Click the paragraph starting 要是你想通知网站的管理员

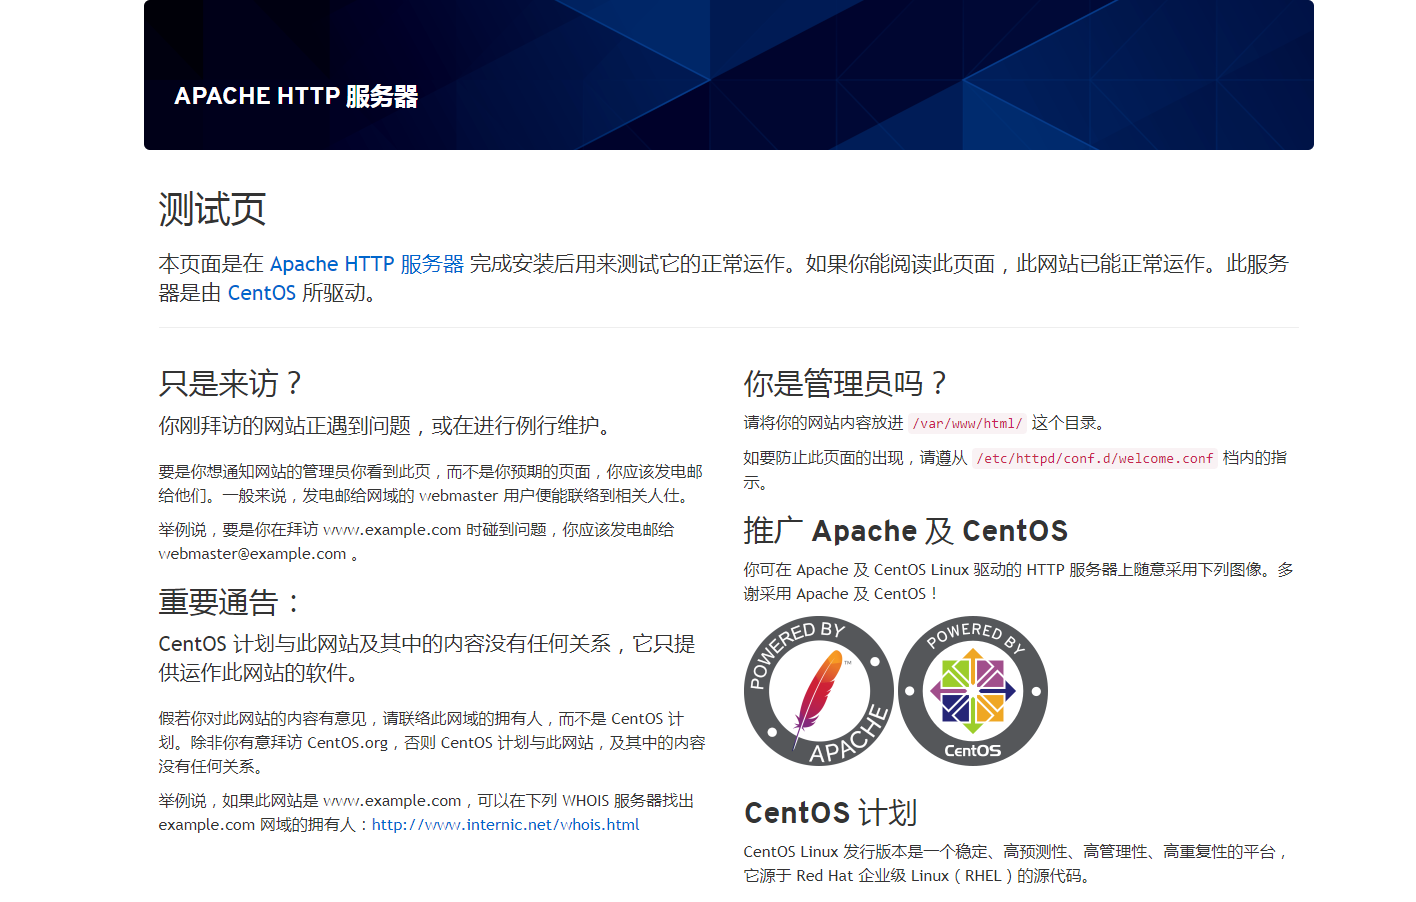431,484
